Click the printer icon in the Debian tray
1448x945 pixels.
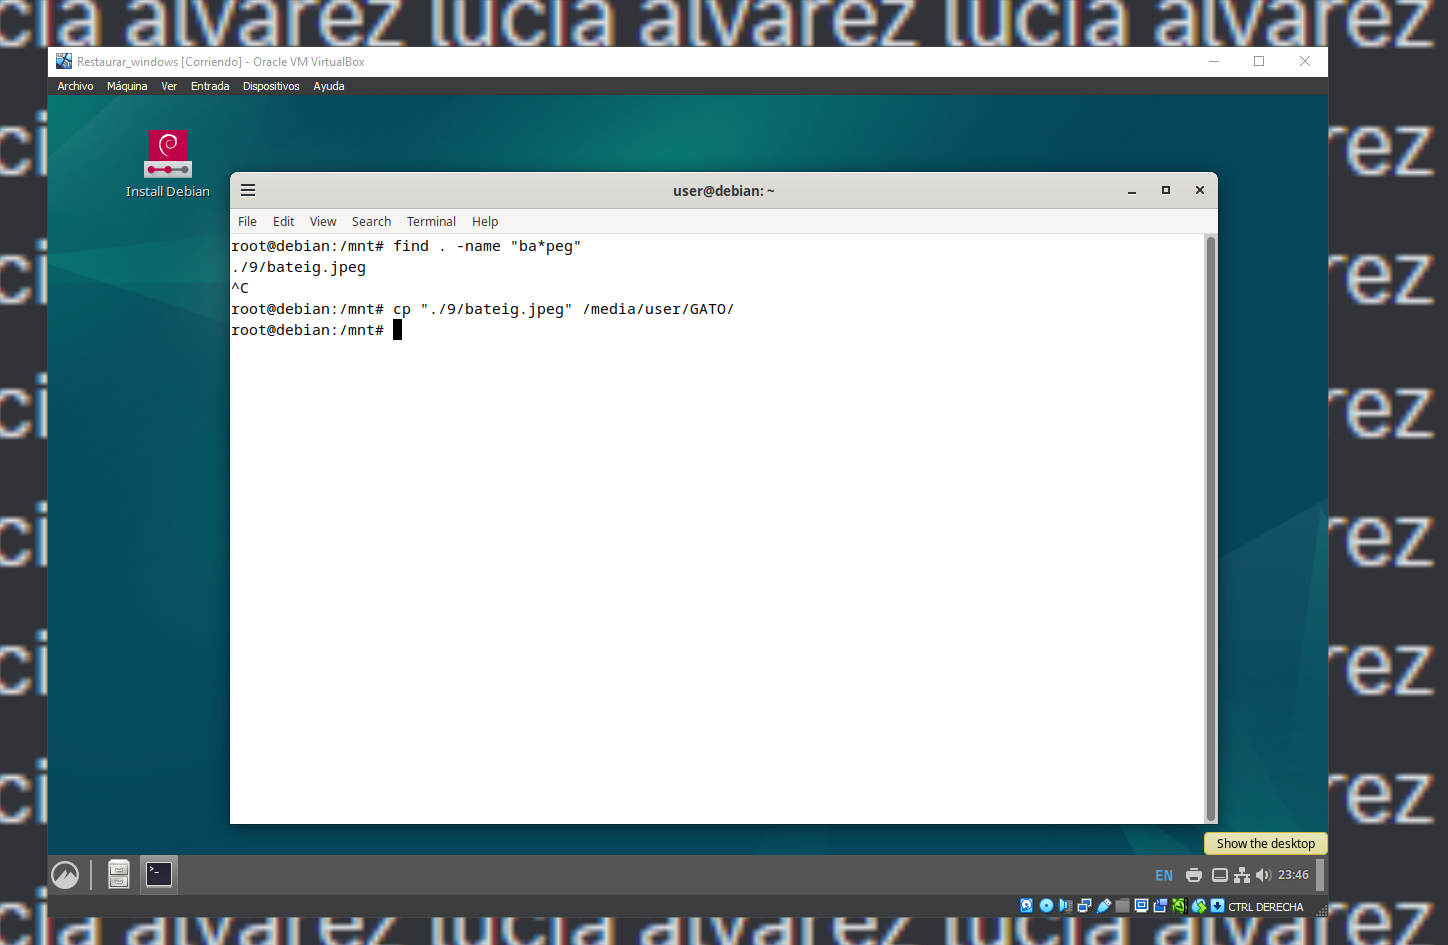pos(1194,874)
